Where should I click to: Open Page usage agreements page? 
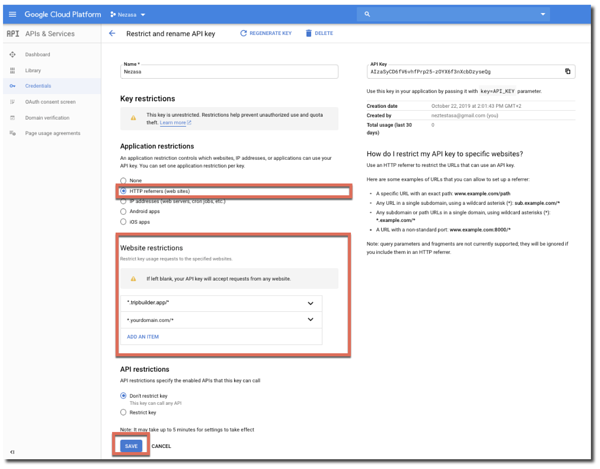click(53, 133)
